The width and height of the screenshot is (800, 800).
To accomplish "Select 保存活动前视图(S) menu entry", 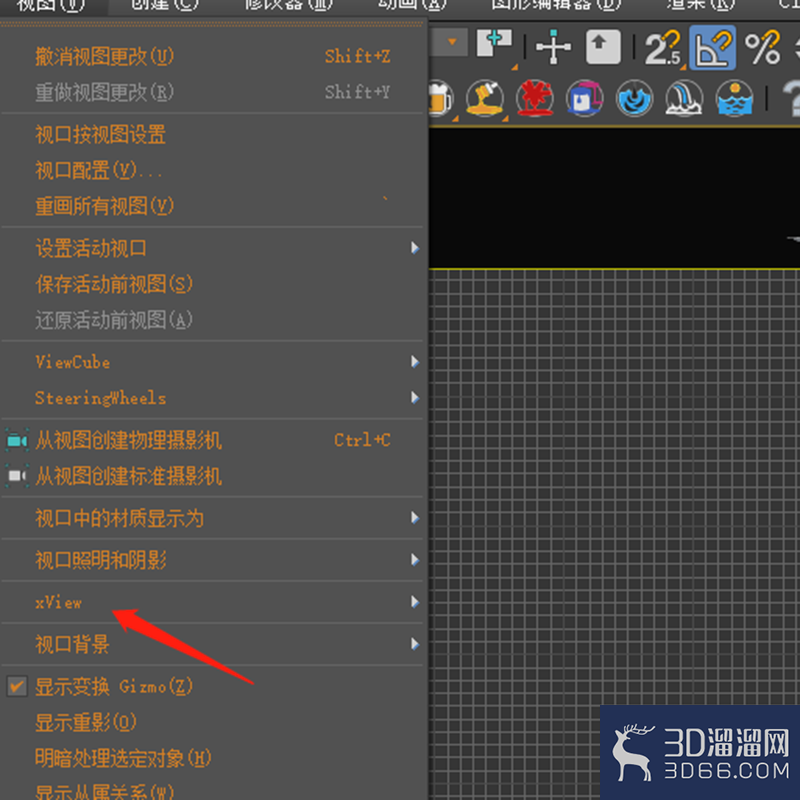I will [212, 284].
